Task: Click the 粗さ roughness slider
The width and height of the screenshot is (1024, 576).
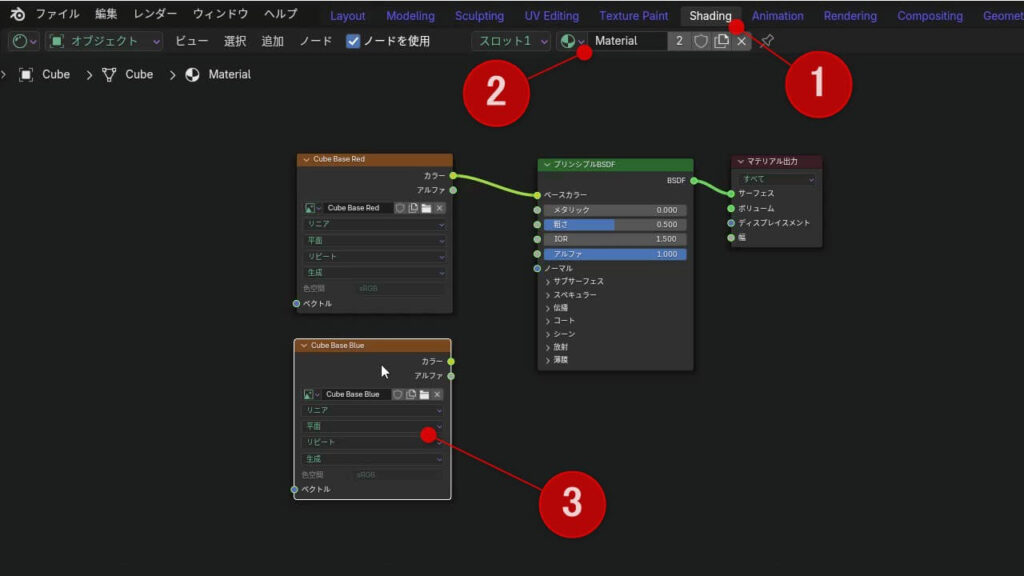Action: [615, 225]
